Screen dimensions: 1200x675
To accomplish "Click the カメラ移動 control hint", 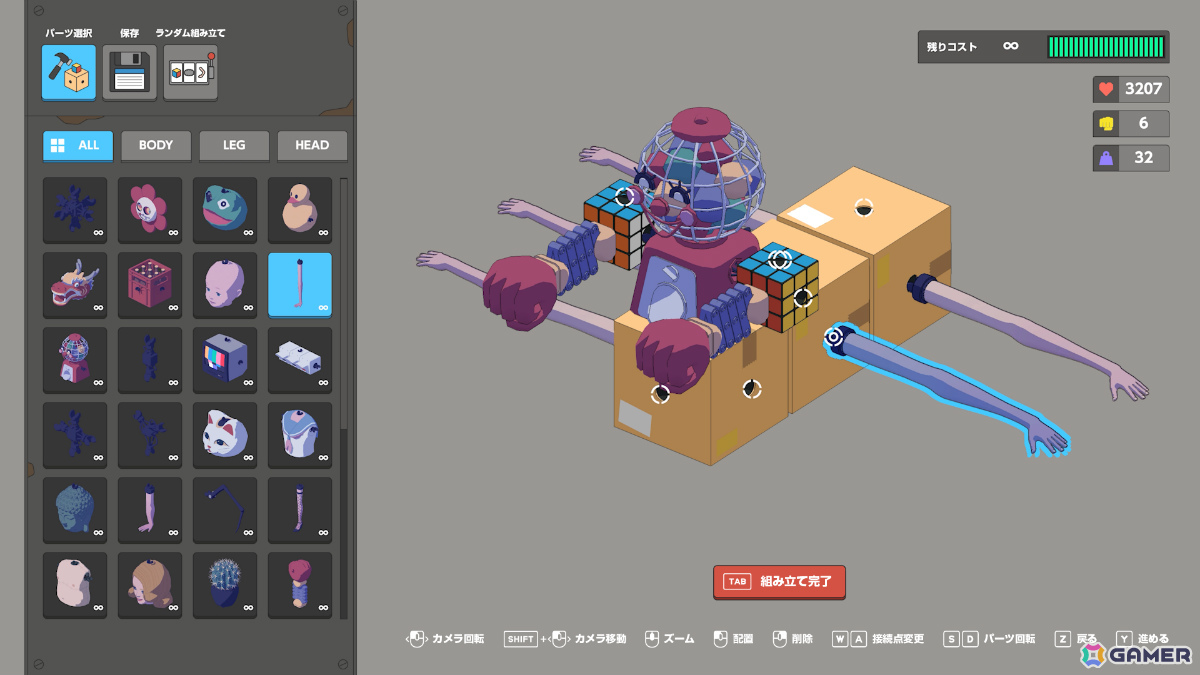I will pyautogui.click(x=564, y=638).
